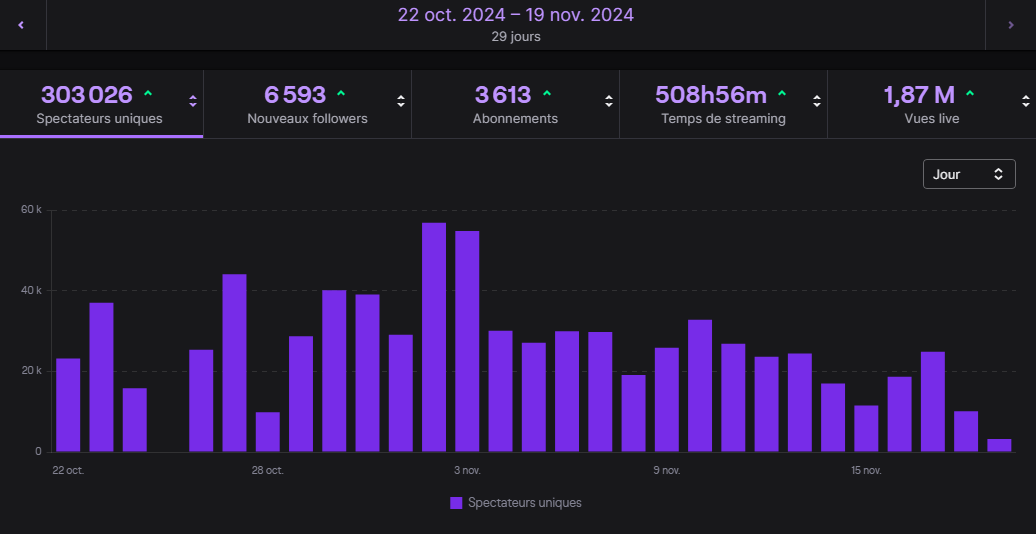Select the Spectateurs uniques tab
The image size is (1036, 534).
102,104
